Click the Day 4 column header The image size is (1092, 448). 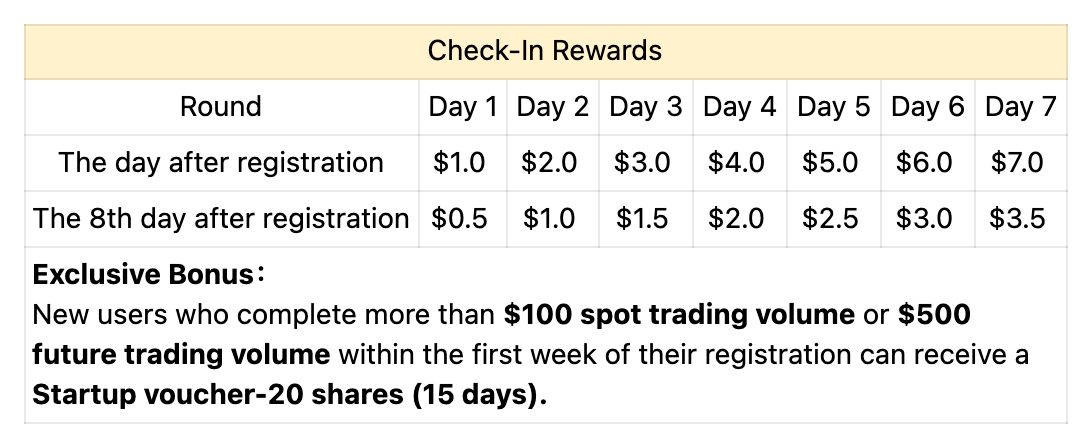coord(739,107)
